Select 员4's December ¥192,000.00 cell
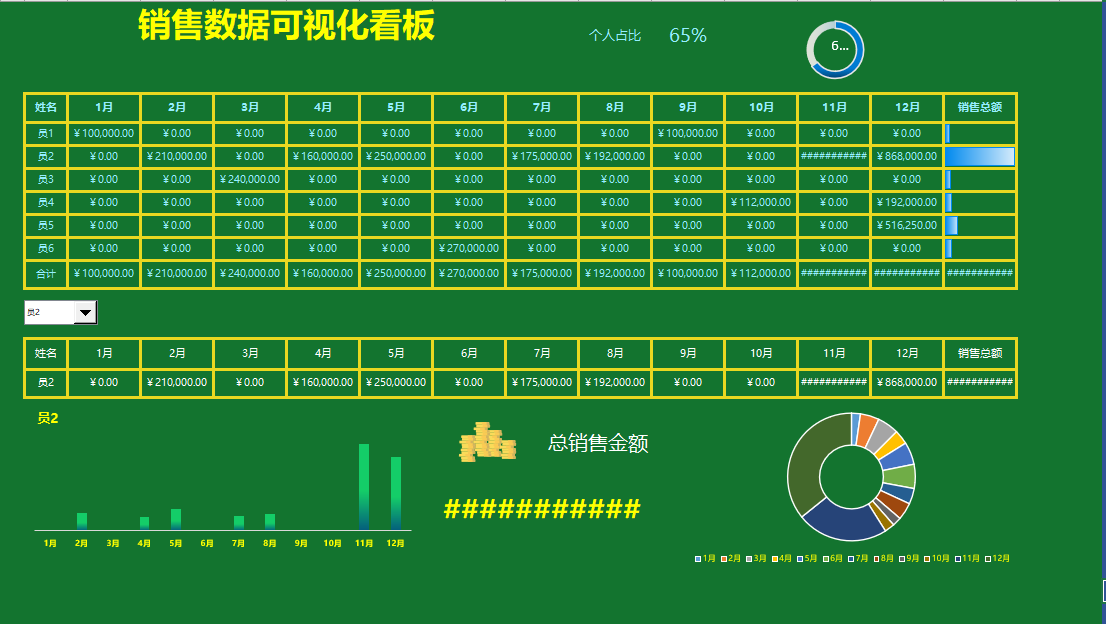The width and height of the screenshot is (1106, 624). (x=907, y=202)
